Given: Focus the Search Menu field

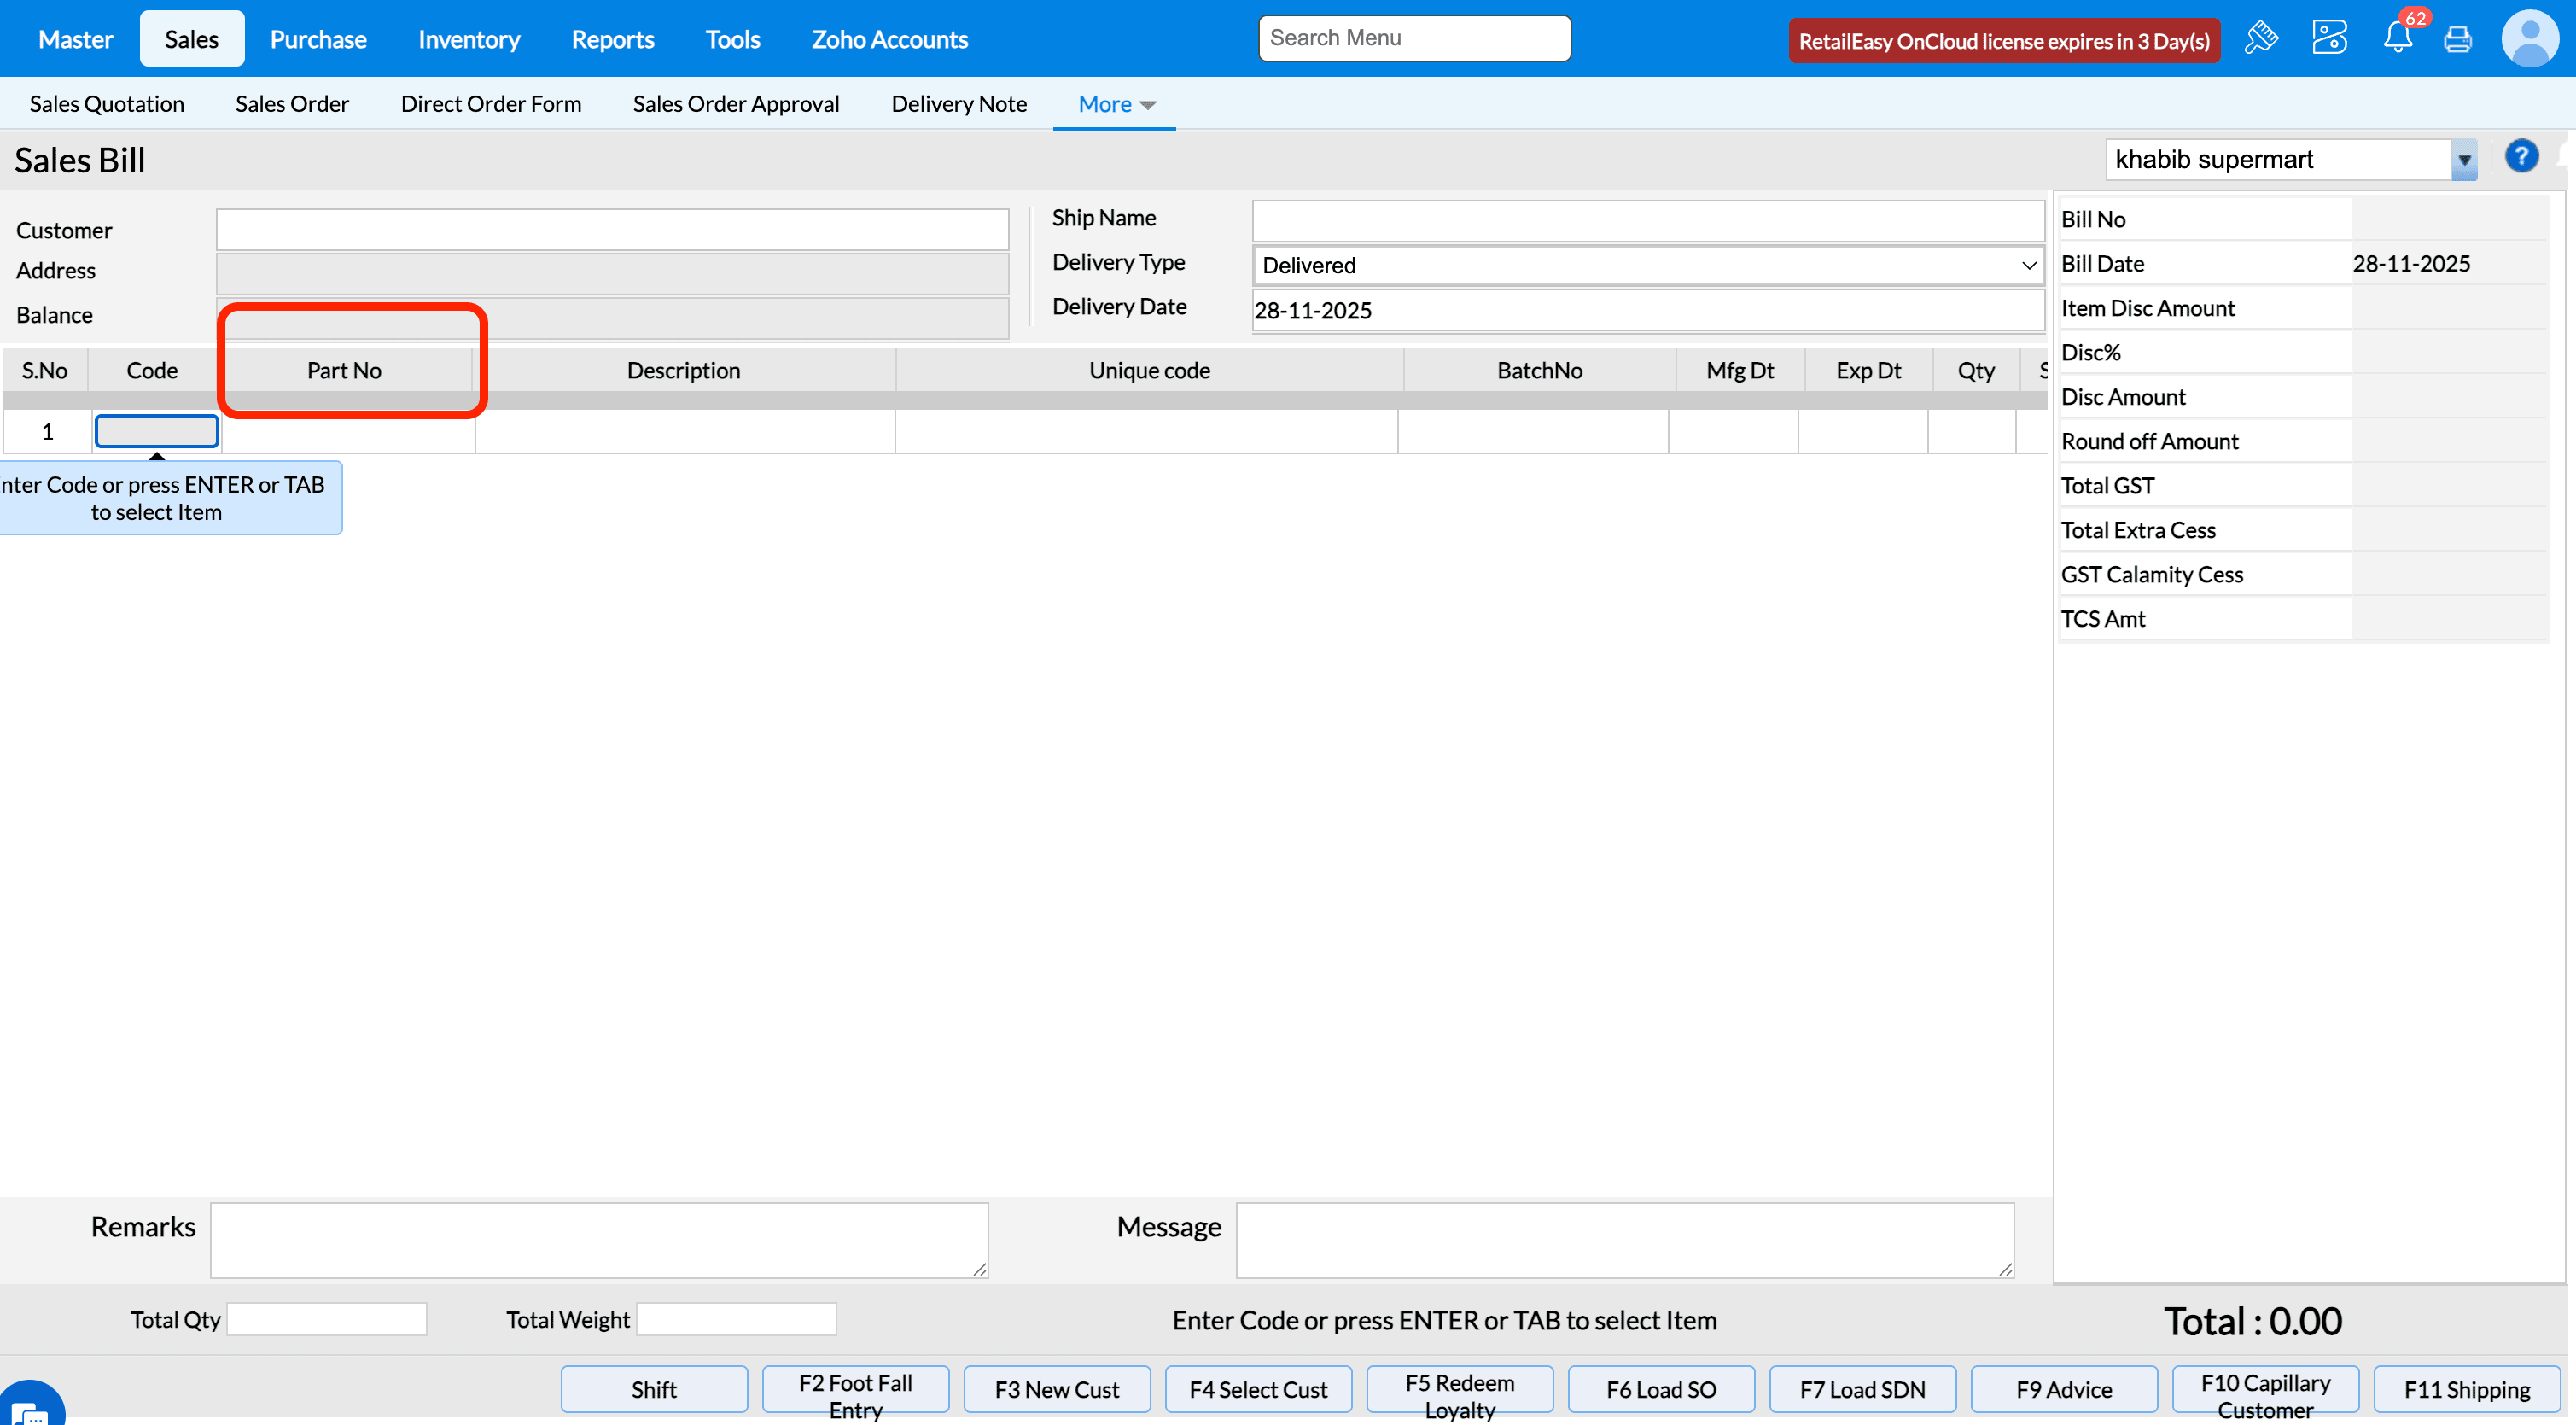Looking at the screenshot, I should pos(1413,38).
